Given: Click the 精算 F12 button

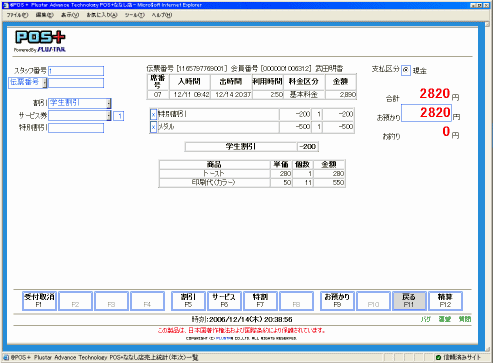Looking at the screenshot, I should point(445,301).
